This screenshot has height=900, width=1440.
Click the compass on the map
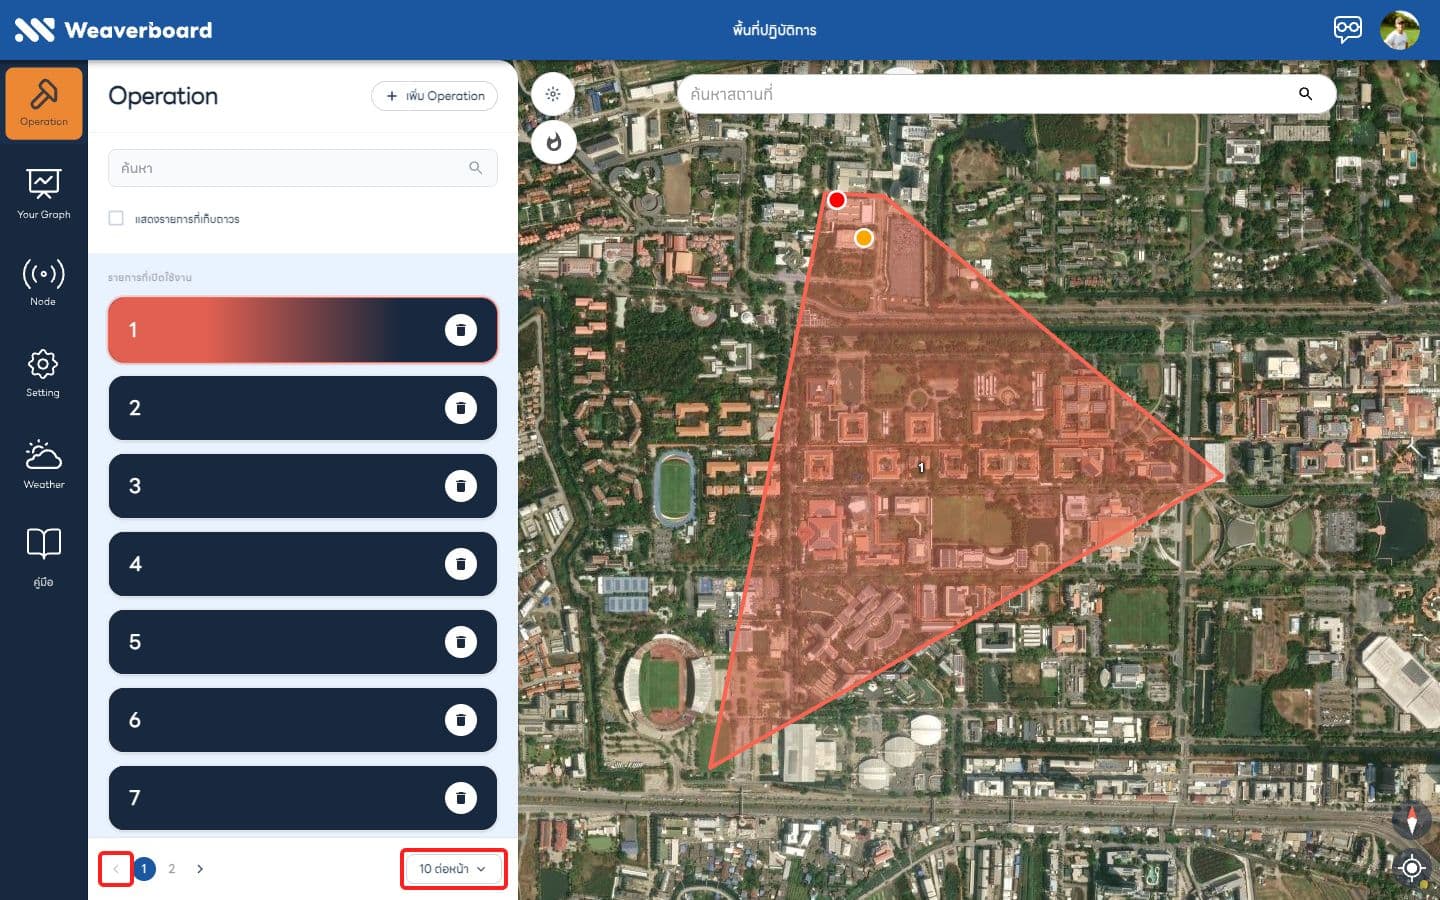[1411, 820]
